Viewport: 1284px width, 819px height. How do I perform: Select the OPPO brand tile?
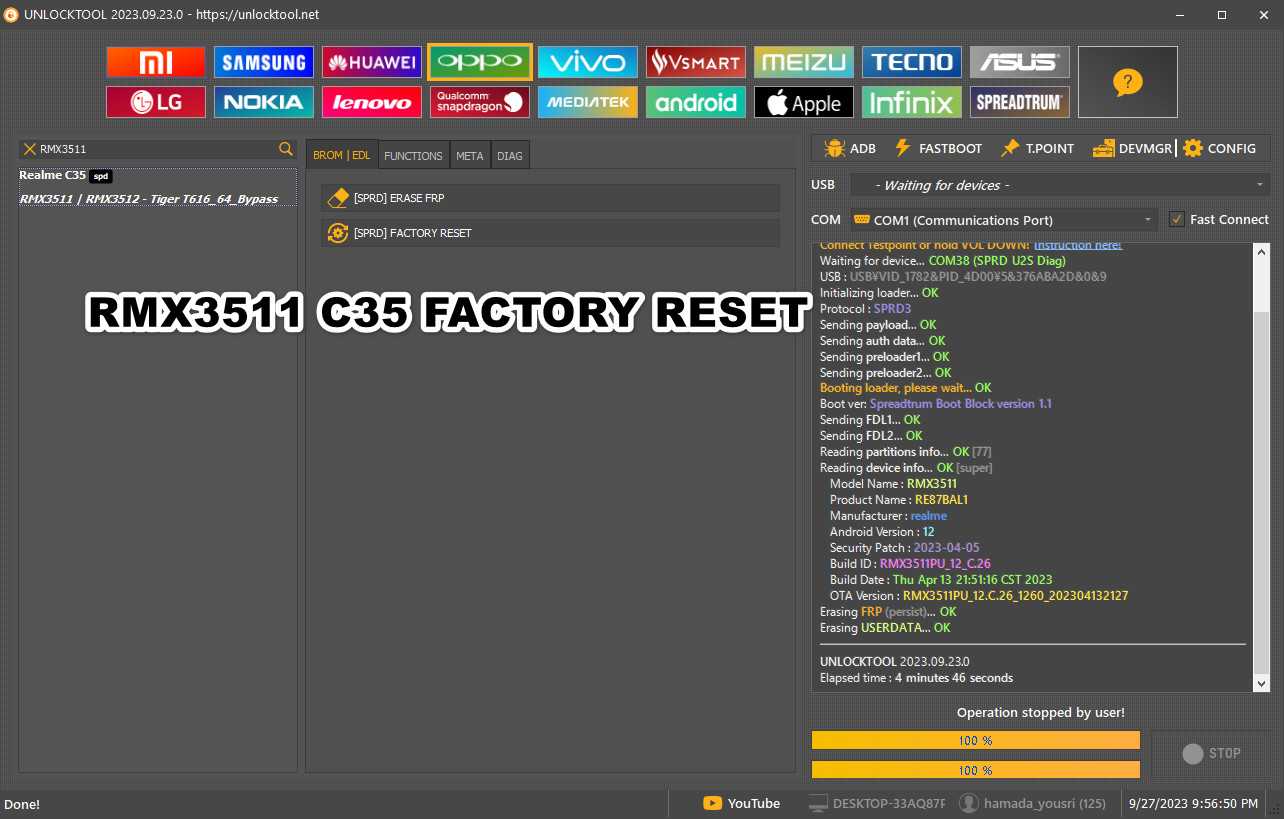click(480, 62)
